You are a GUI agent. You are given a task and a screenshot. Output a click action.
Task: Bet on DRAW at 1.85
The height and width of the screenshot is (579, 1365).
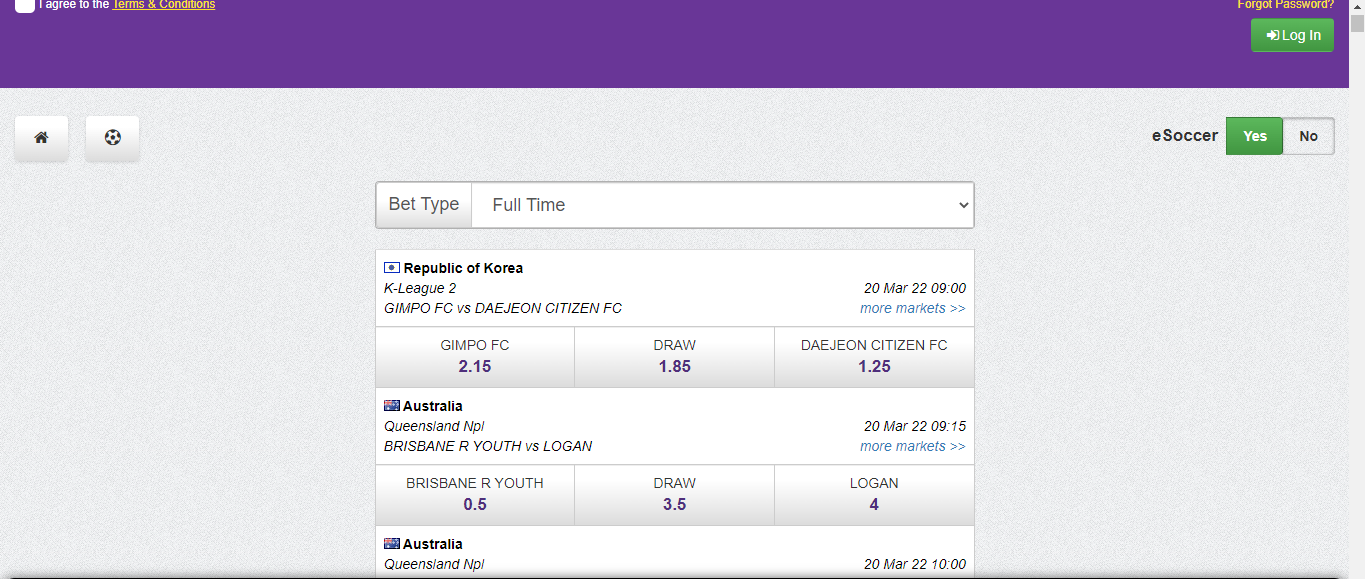click(675, 357)
